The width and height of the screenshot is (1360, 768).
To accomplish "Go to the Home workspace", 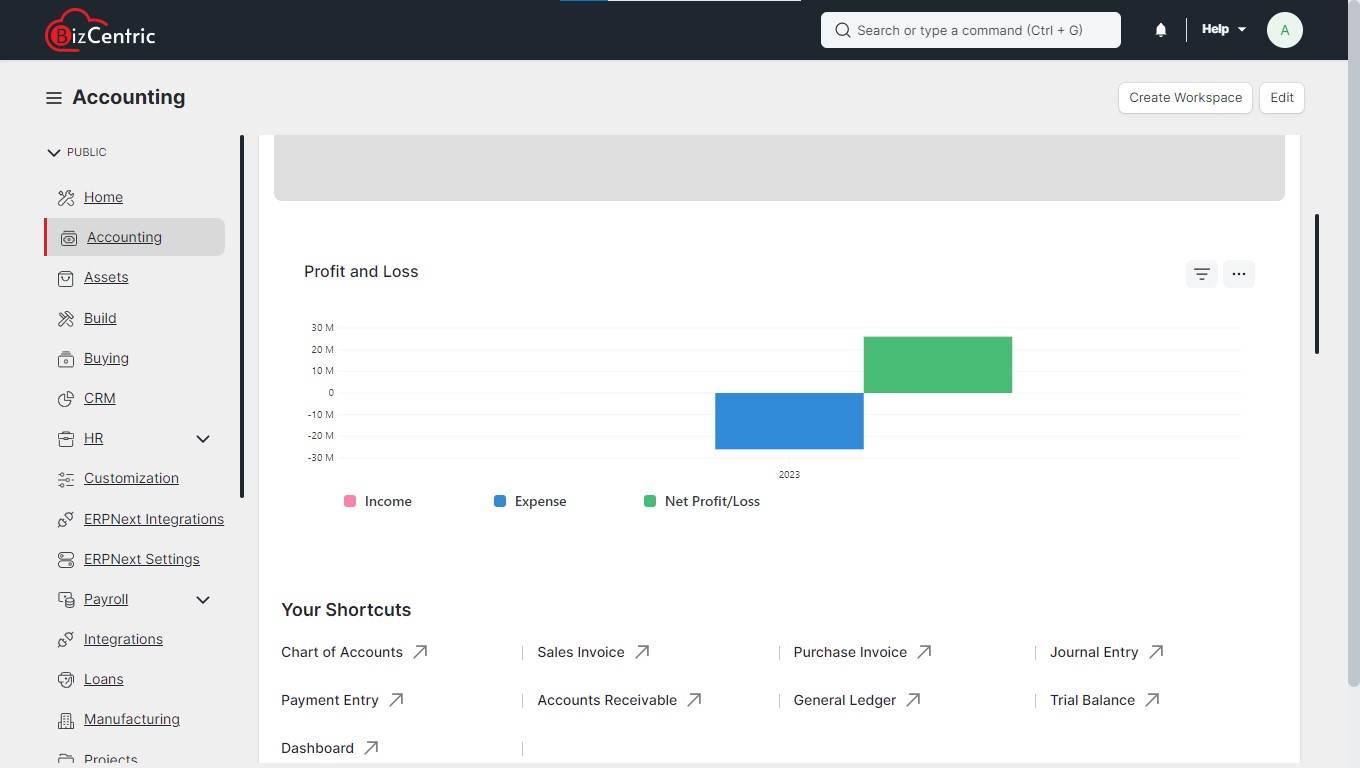I will (x=103, y=198).
